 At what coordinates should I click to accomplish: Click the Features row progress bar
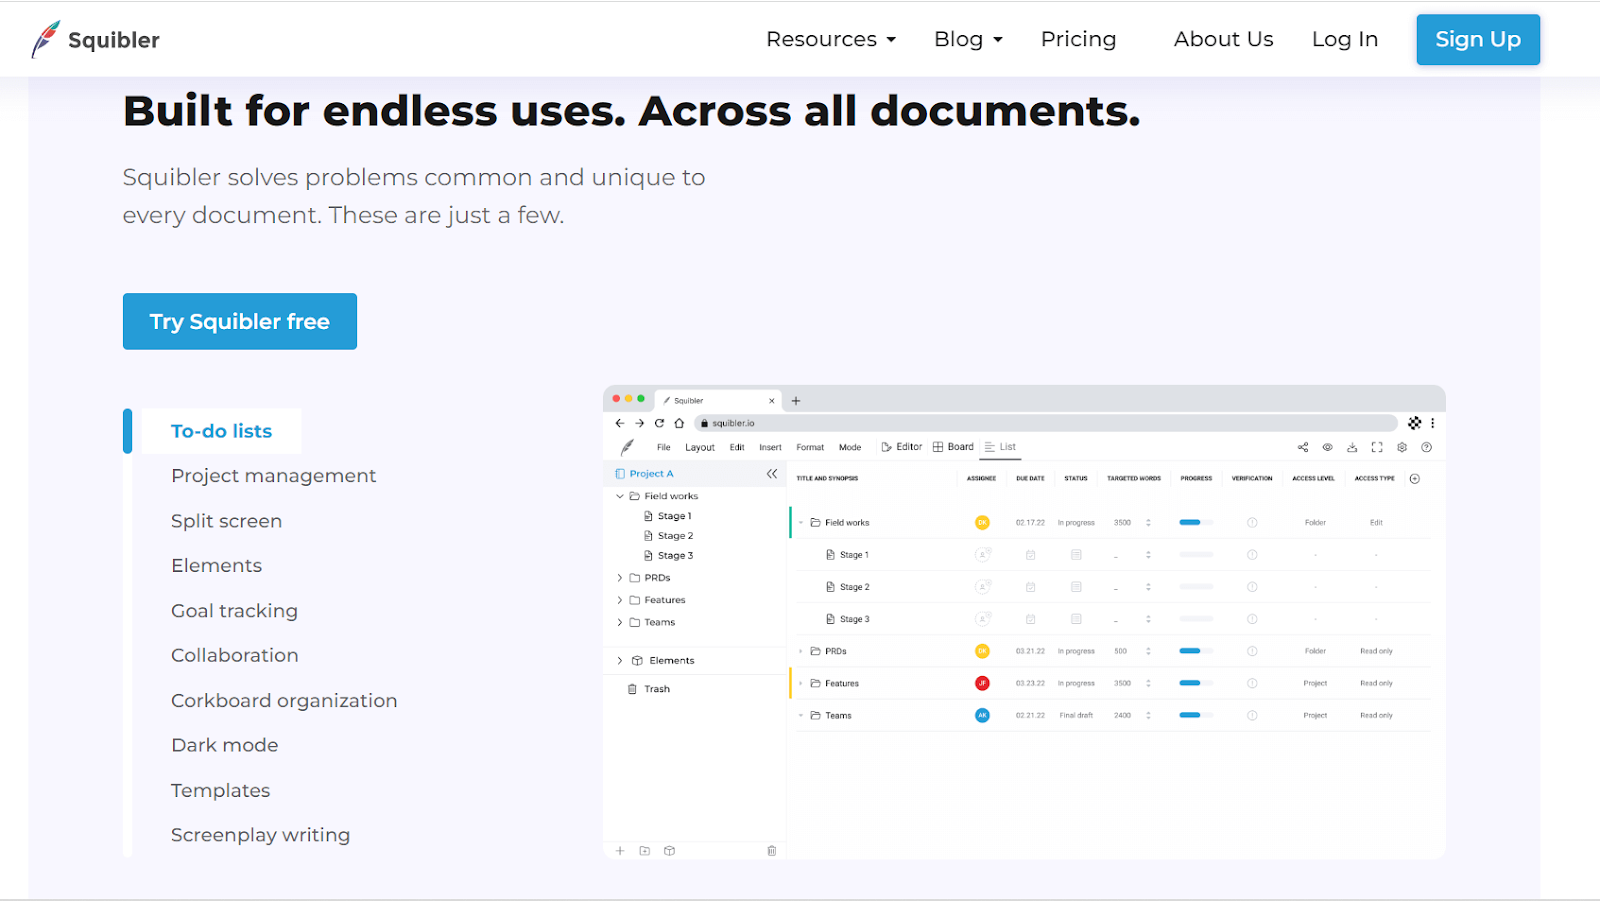pyautogui.click(x=1196, y=683)
